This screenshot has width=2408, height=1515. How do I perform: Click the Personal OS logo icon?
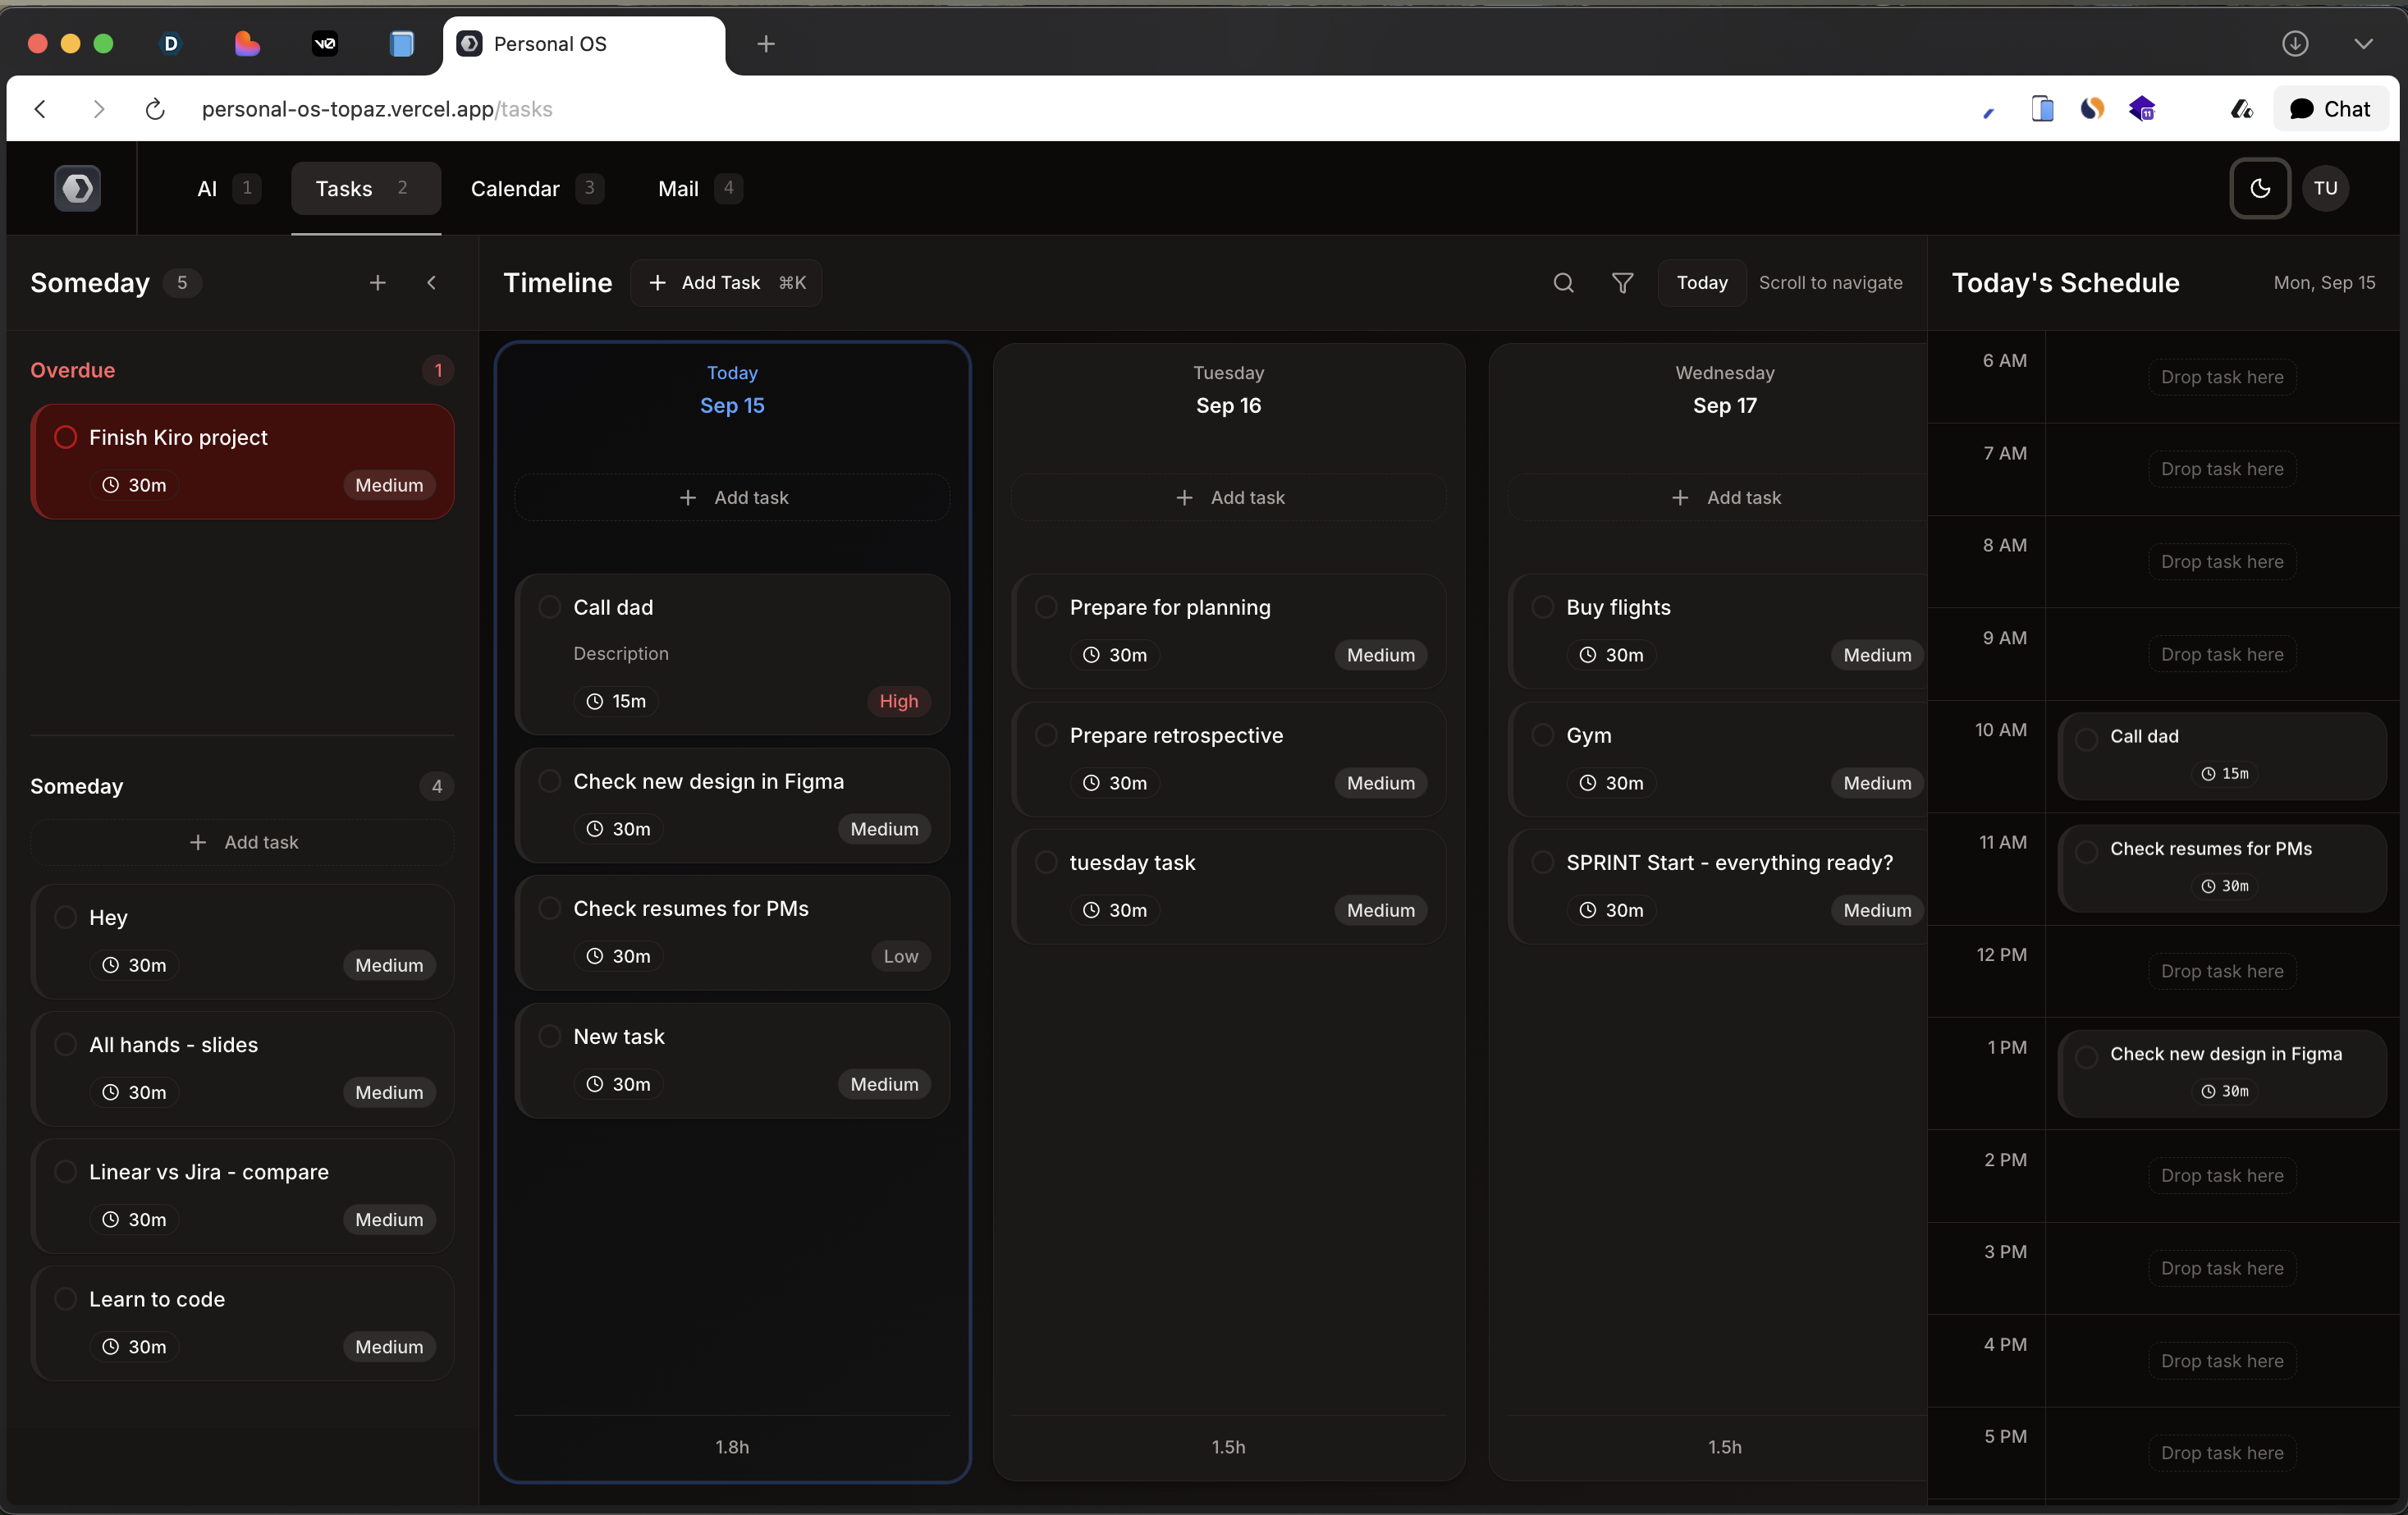pos(78,188)
